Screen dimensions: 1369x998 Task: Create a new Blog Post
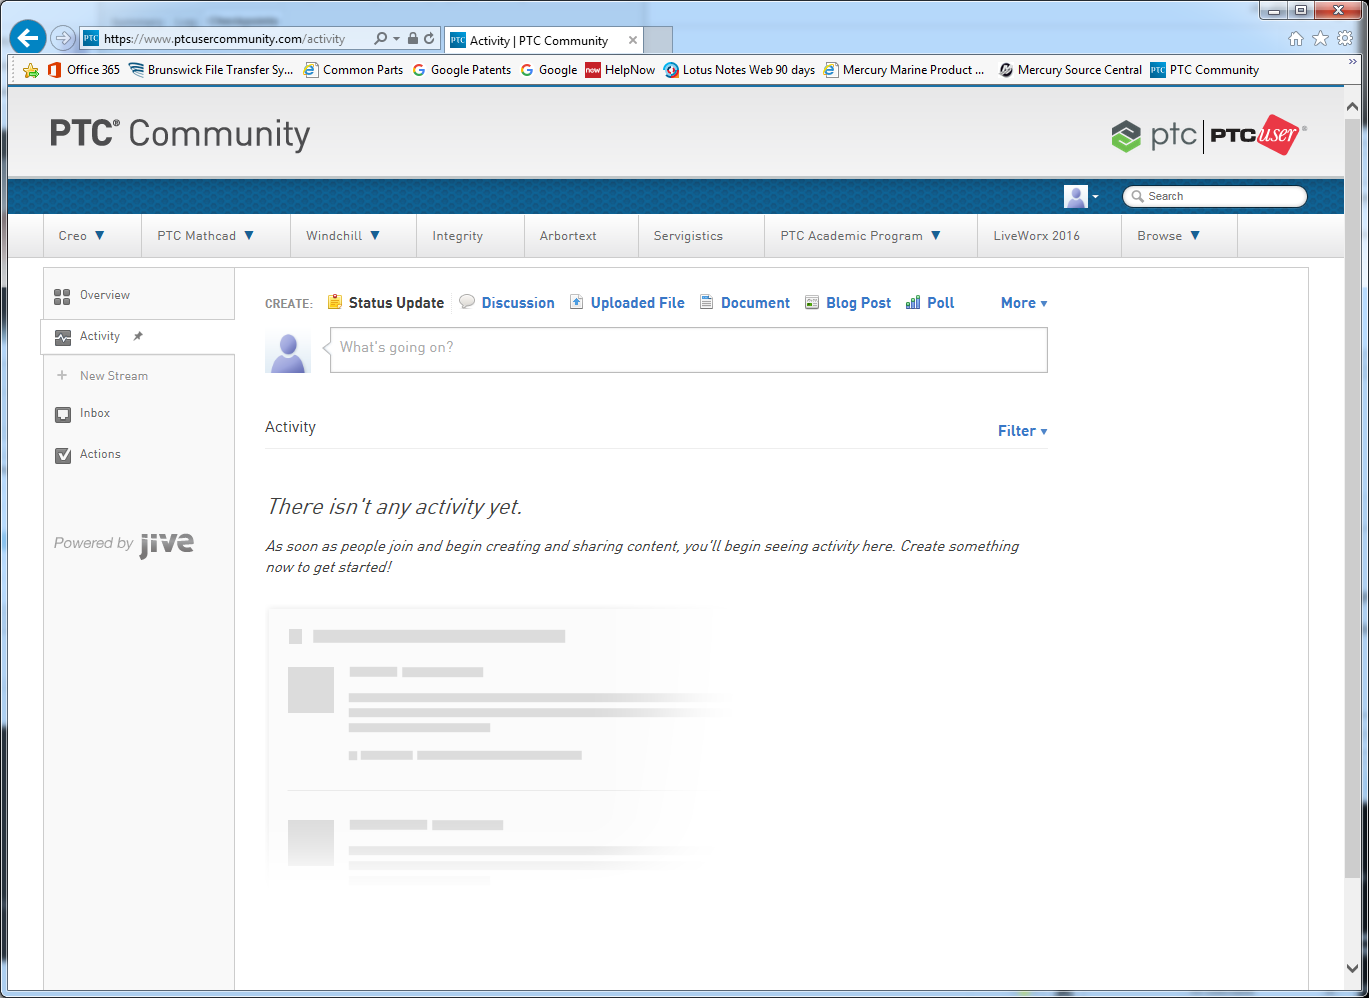pos(848,303)
